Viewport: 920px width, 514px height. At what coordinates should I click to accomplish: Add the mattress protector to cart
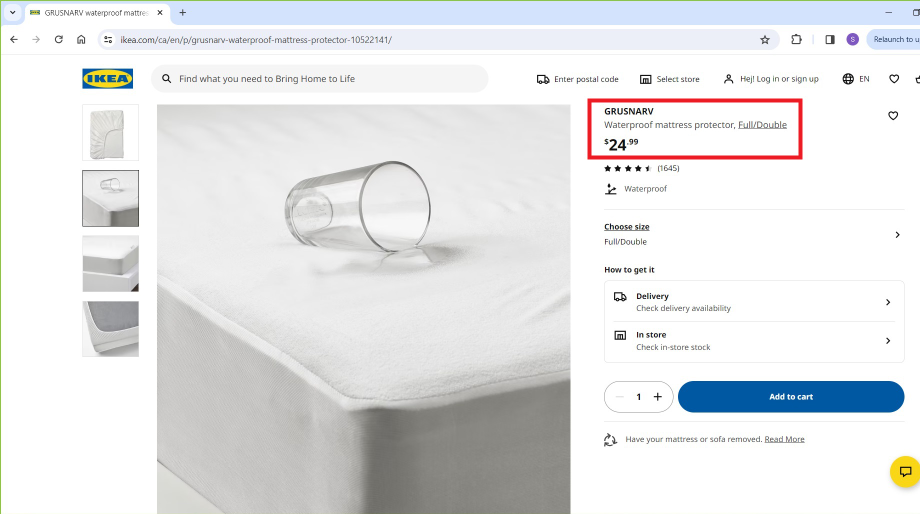(790, 397)
